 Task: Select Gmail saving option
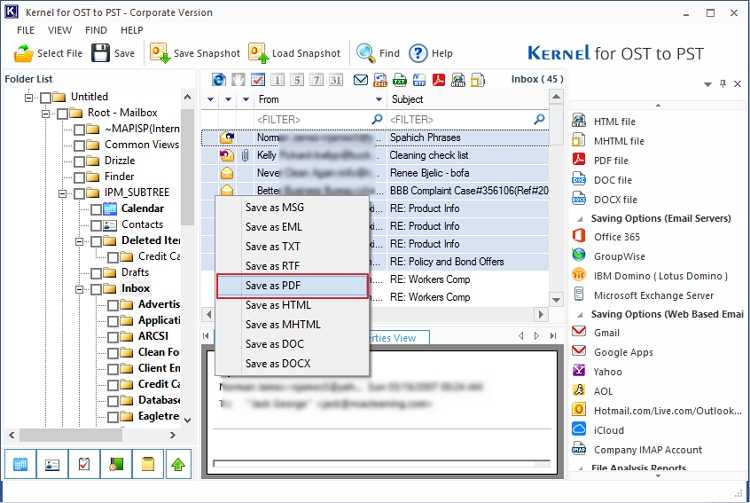click(x=607, y=333)
